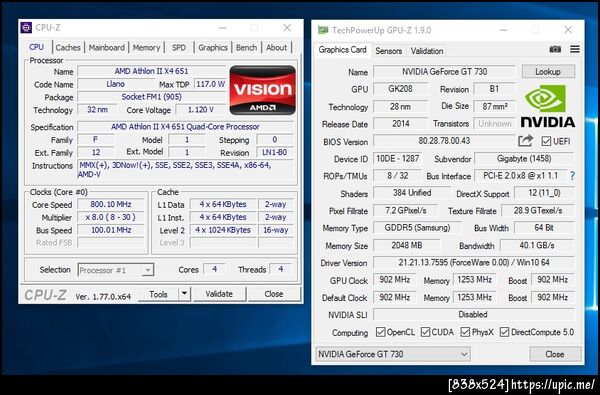Click the Tools button in CPU-Z
Screen dimensions: 600x395
click(x=158, y=294)
